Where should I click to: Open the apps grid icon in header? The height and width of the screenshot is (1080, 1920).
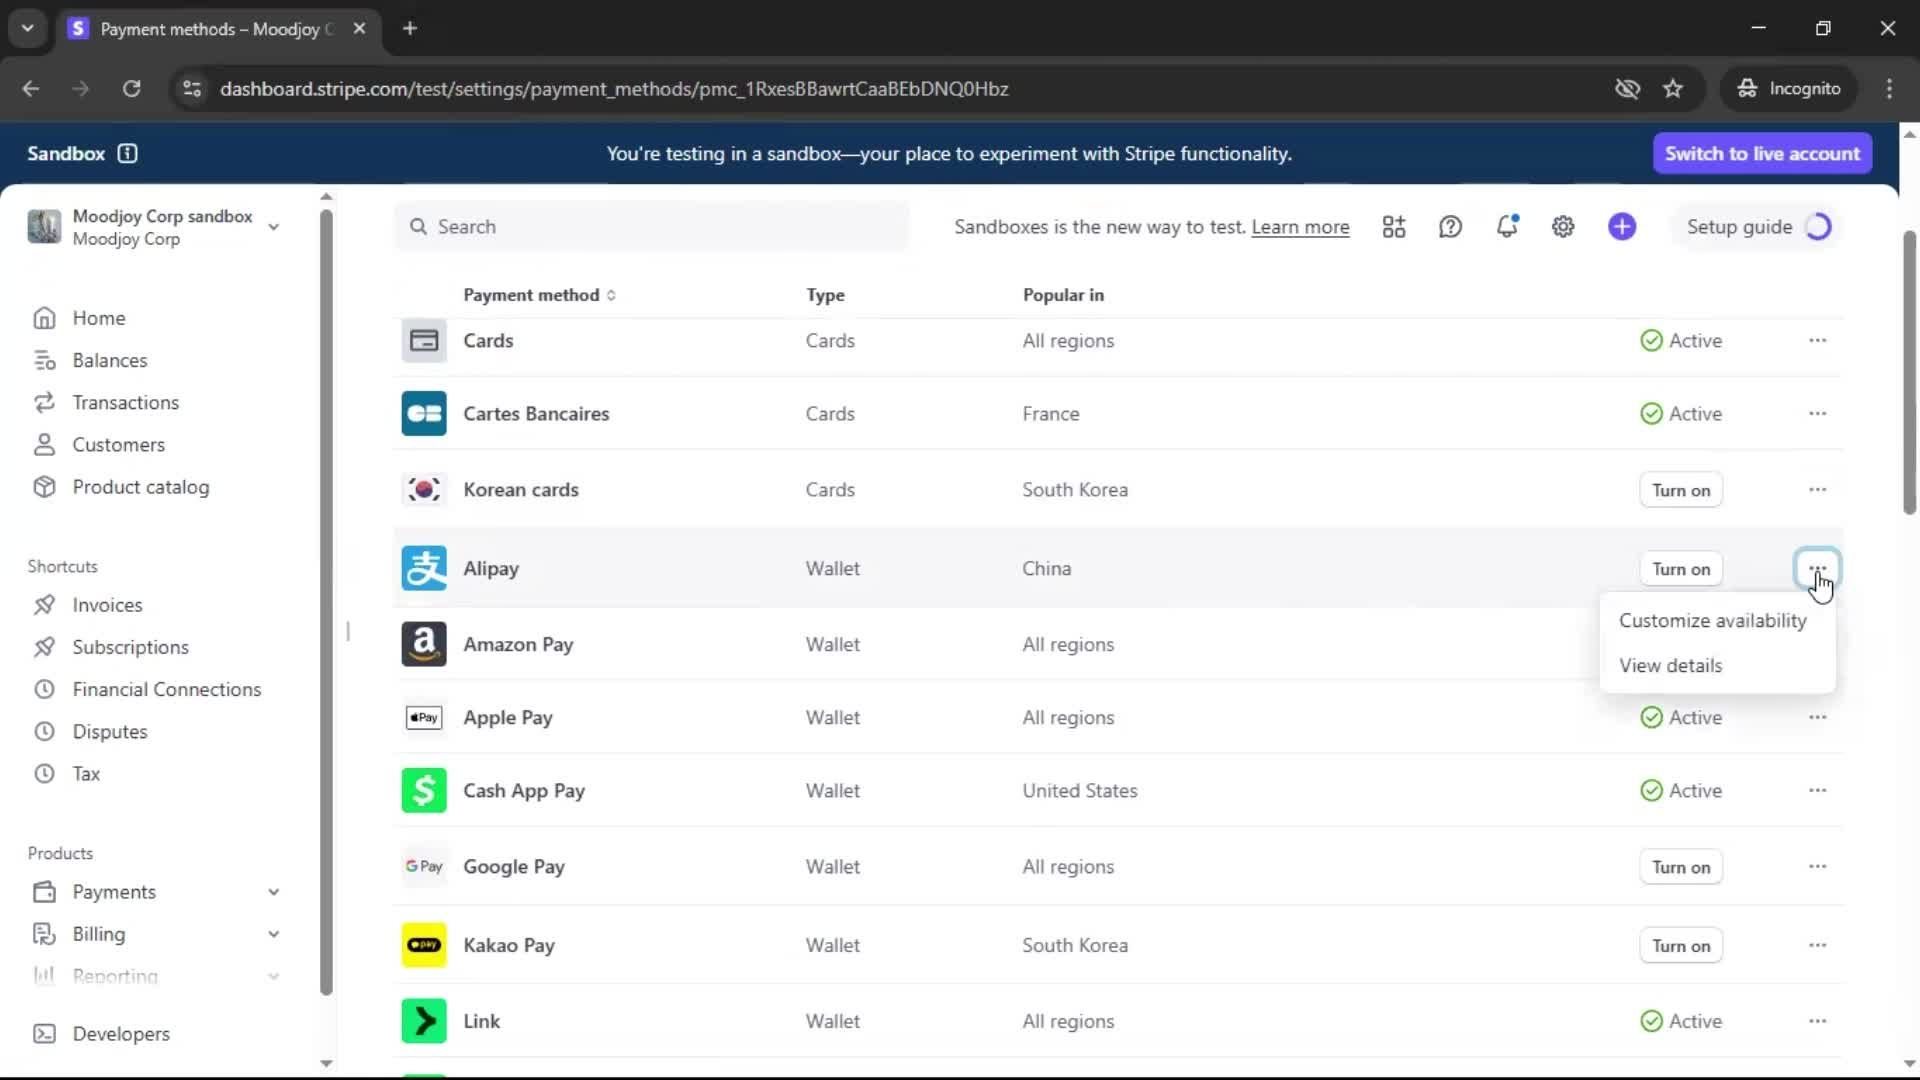[x=1394, y=227]
